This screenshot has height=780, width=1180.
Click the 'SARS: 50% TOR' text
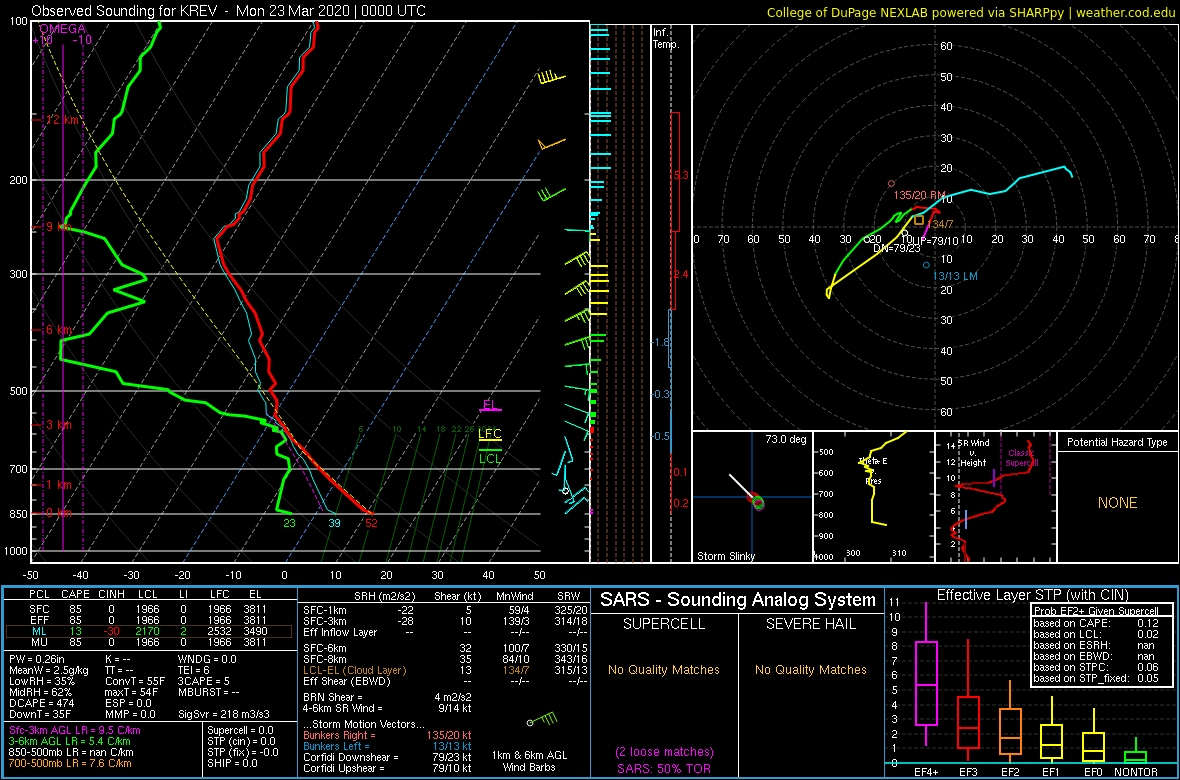pos(663,767)
